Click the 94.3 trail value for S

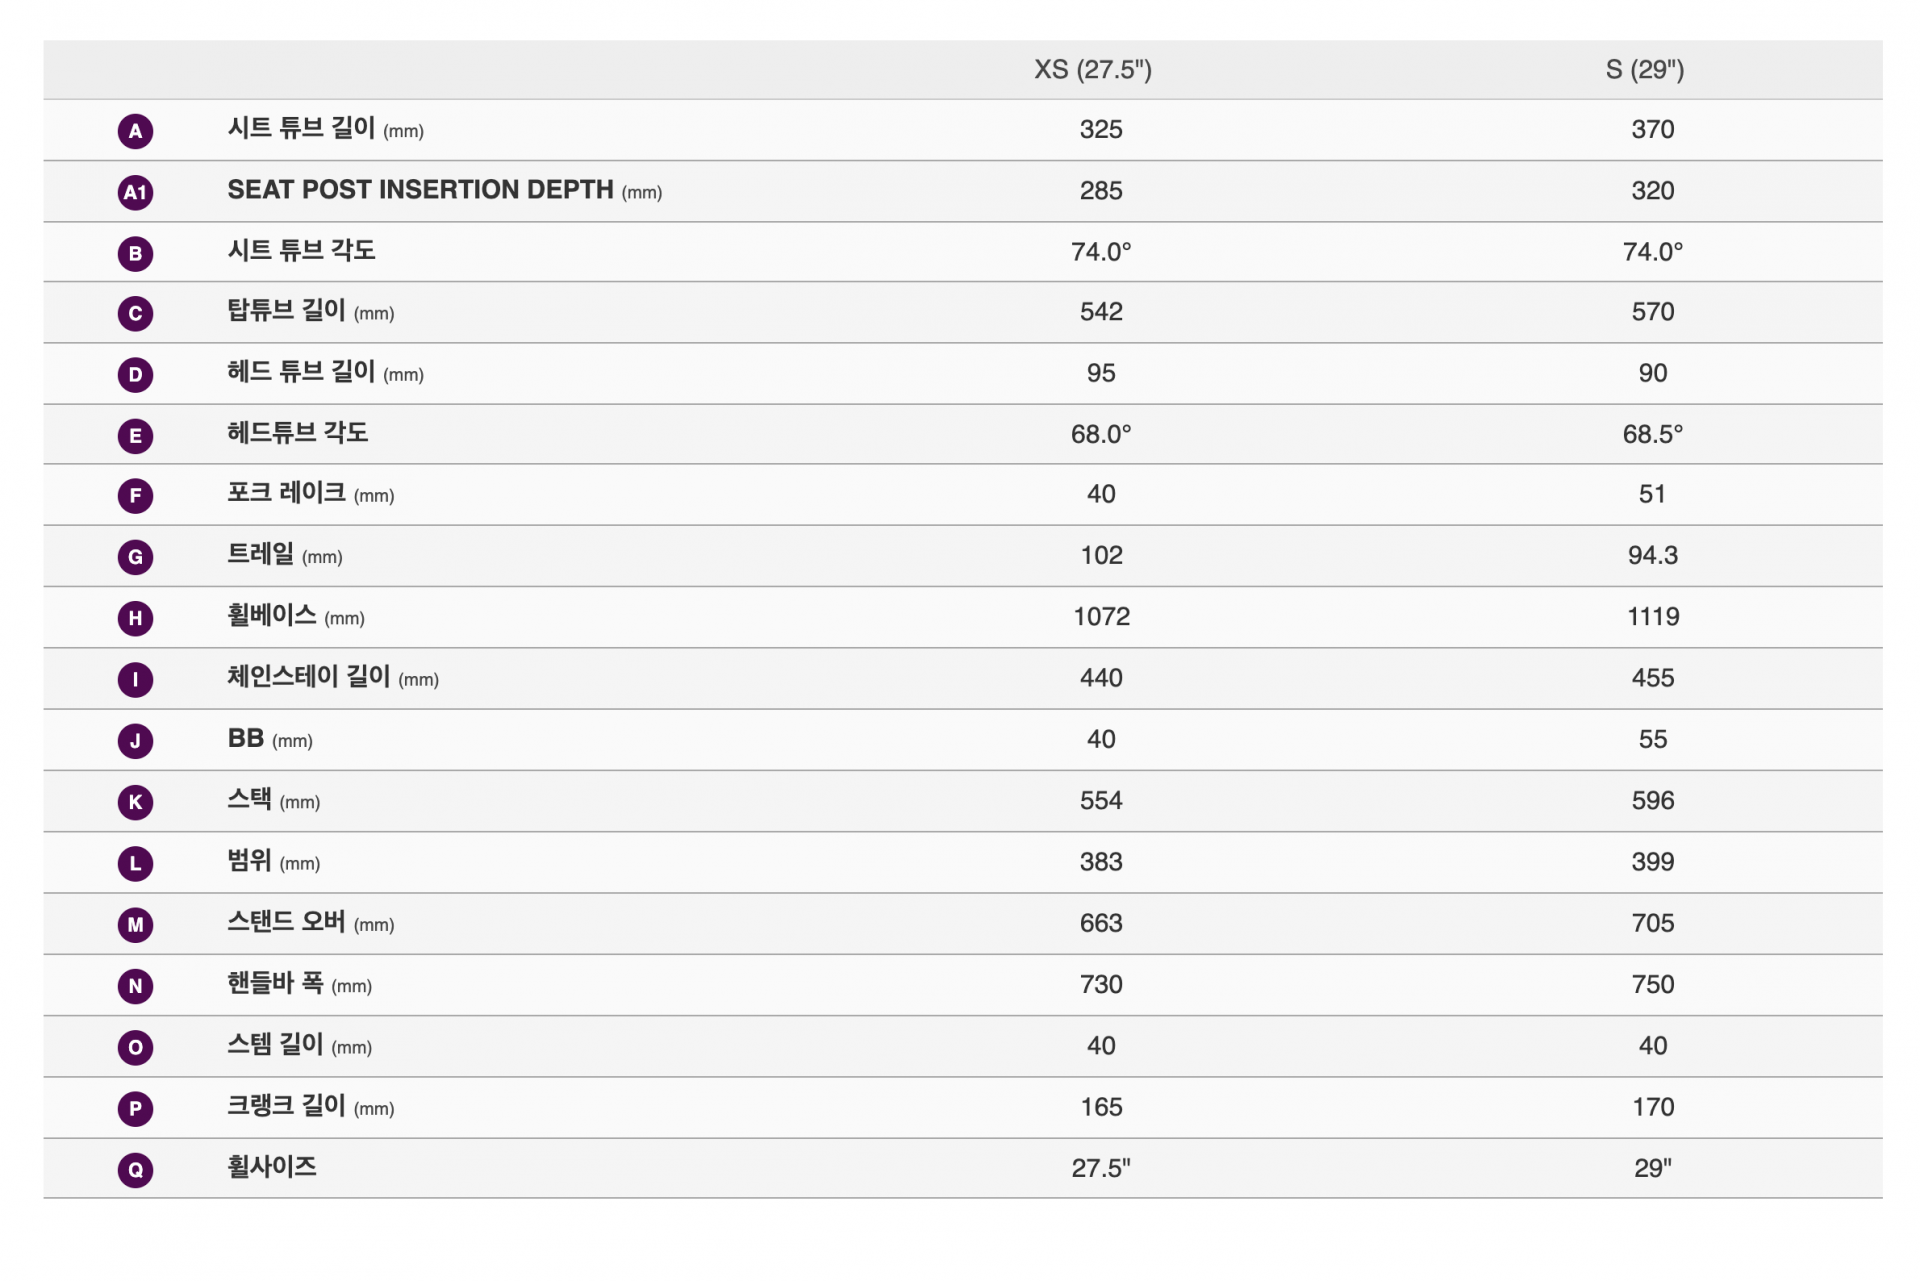[1652, 555]
